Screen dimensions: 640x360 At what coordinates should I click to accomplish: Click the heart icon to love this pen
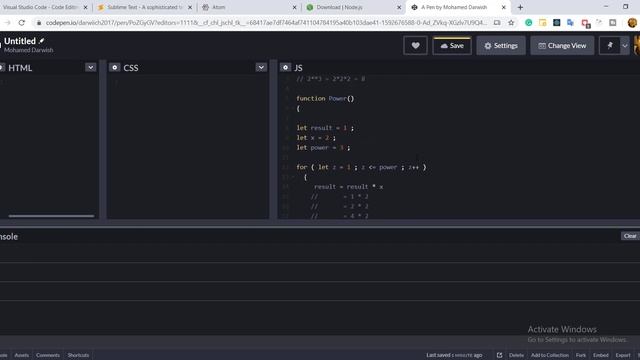(415, 46)
